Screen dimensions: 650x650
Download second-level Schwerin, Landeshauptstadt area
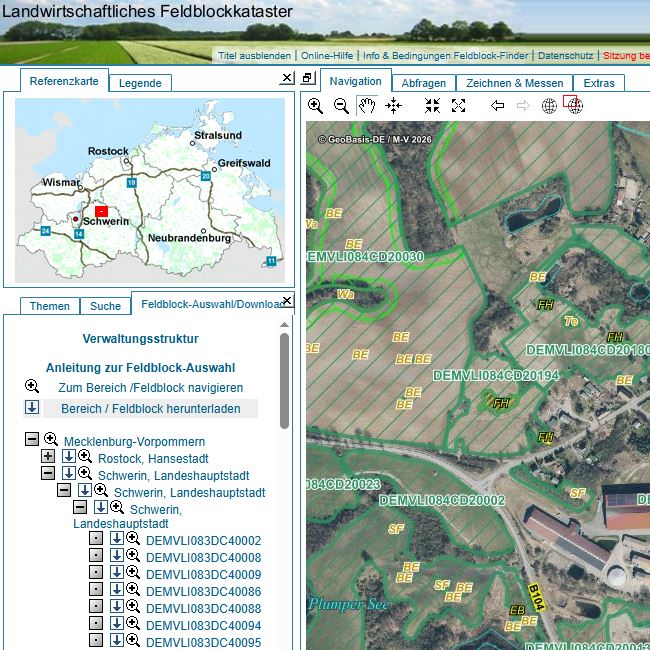85,490
